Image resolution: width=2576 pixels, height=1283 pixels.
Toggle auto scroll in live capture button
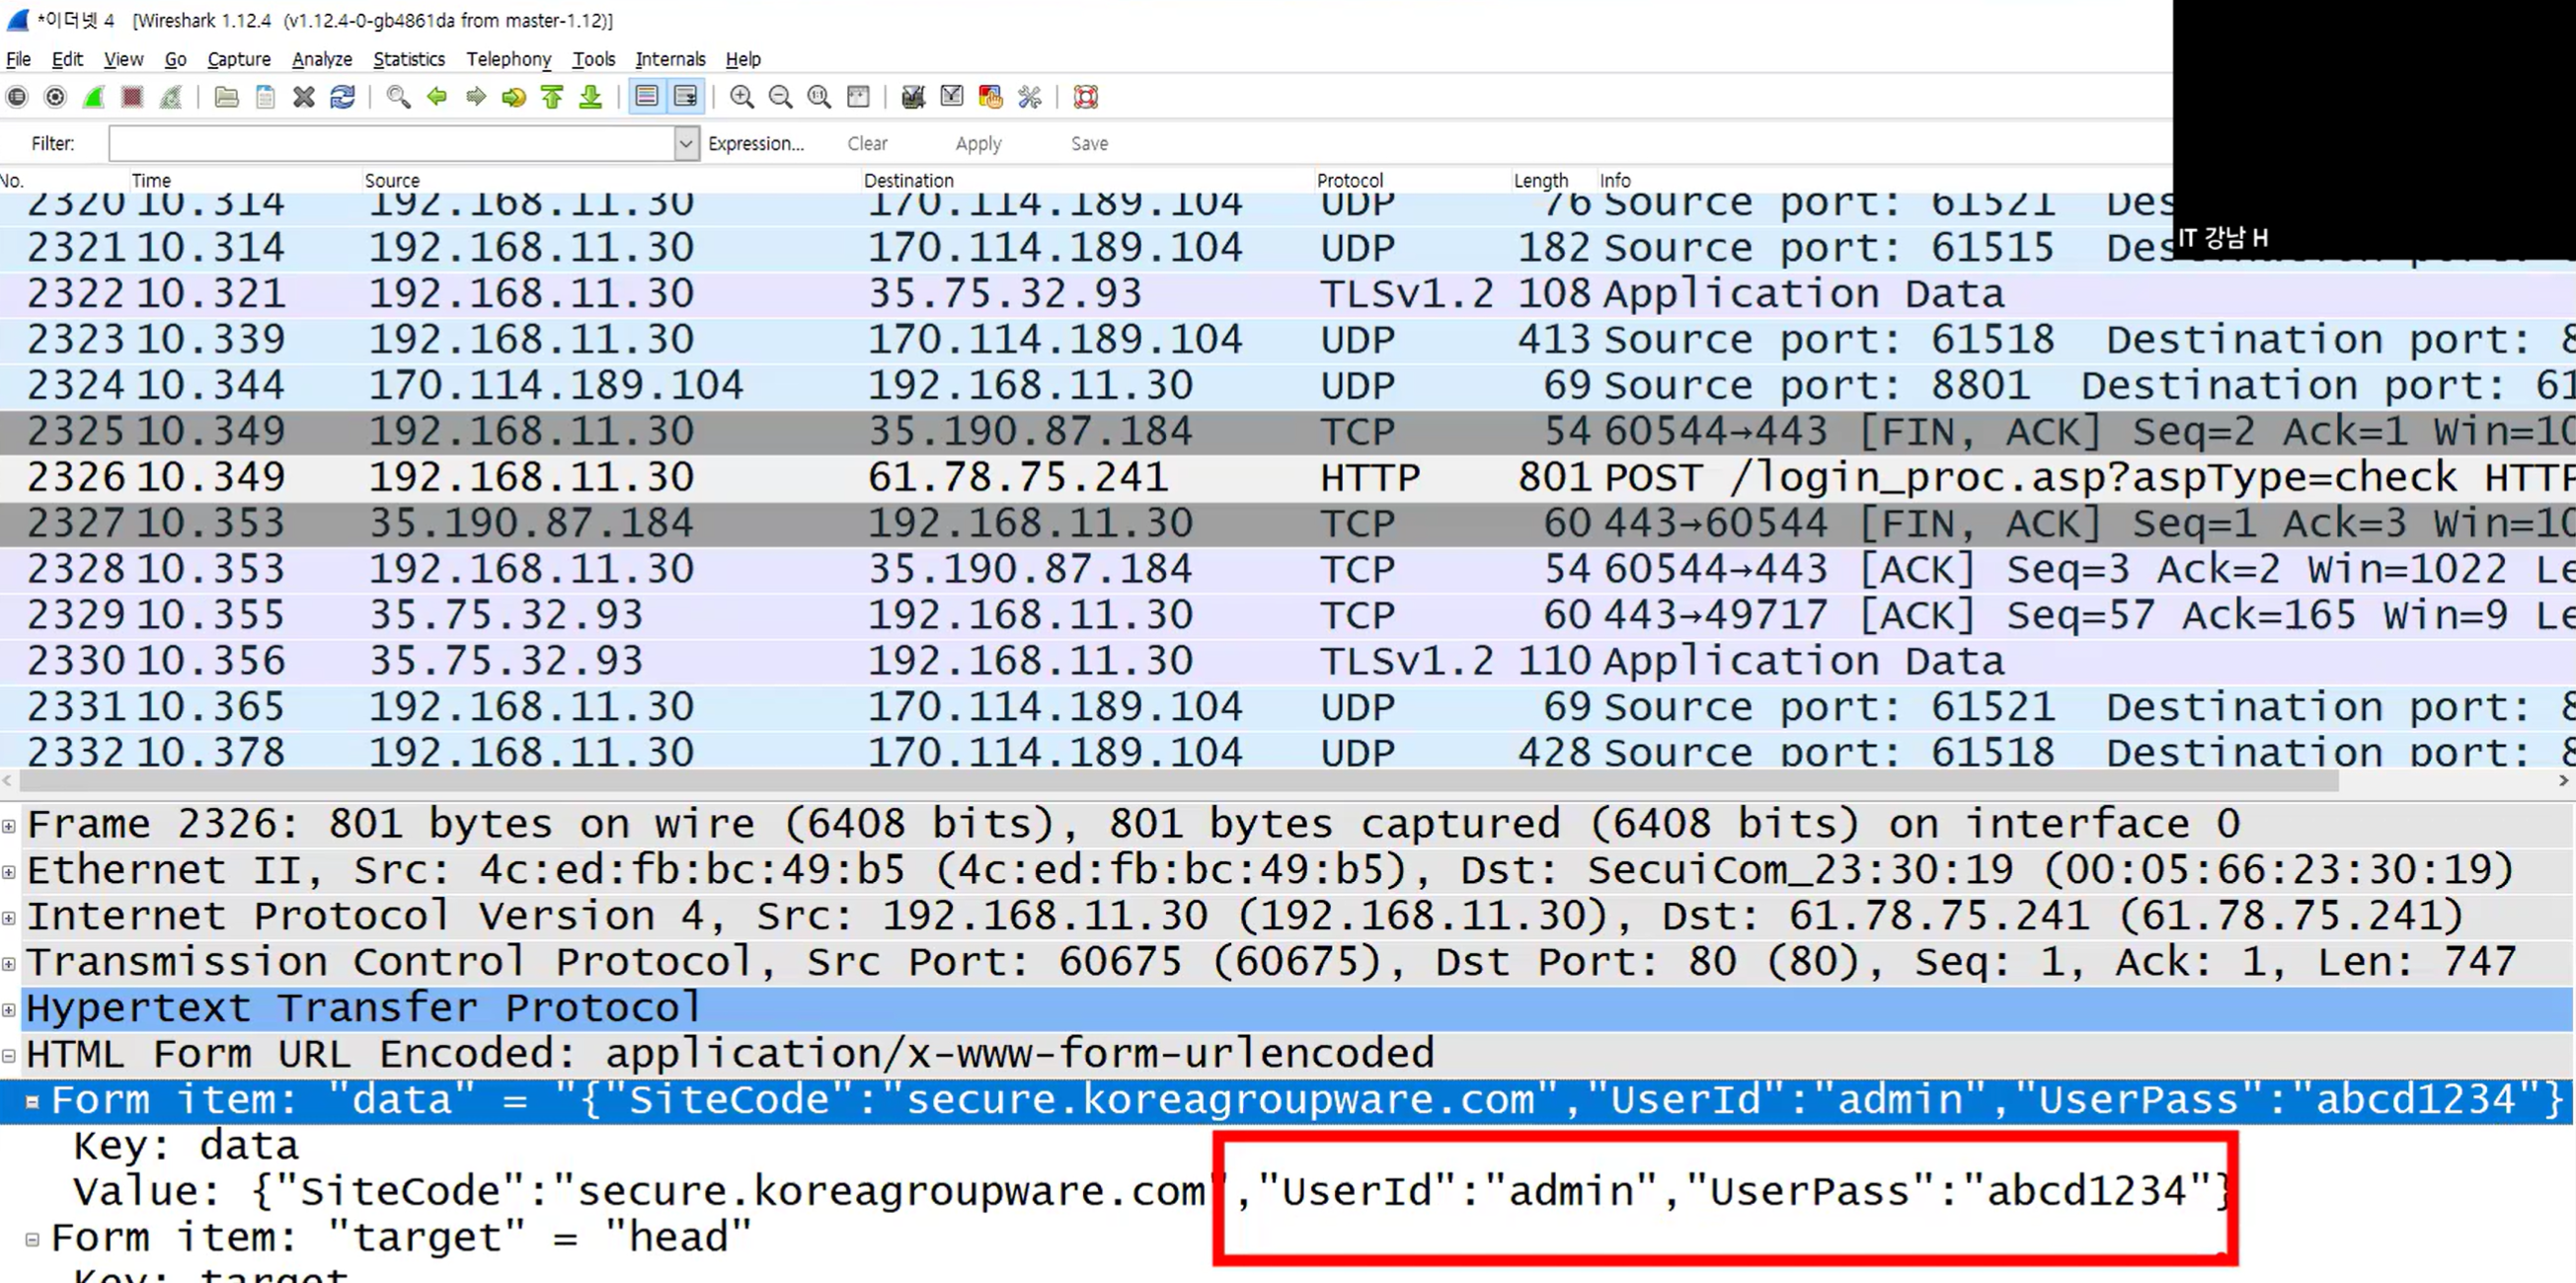(686, 97)
